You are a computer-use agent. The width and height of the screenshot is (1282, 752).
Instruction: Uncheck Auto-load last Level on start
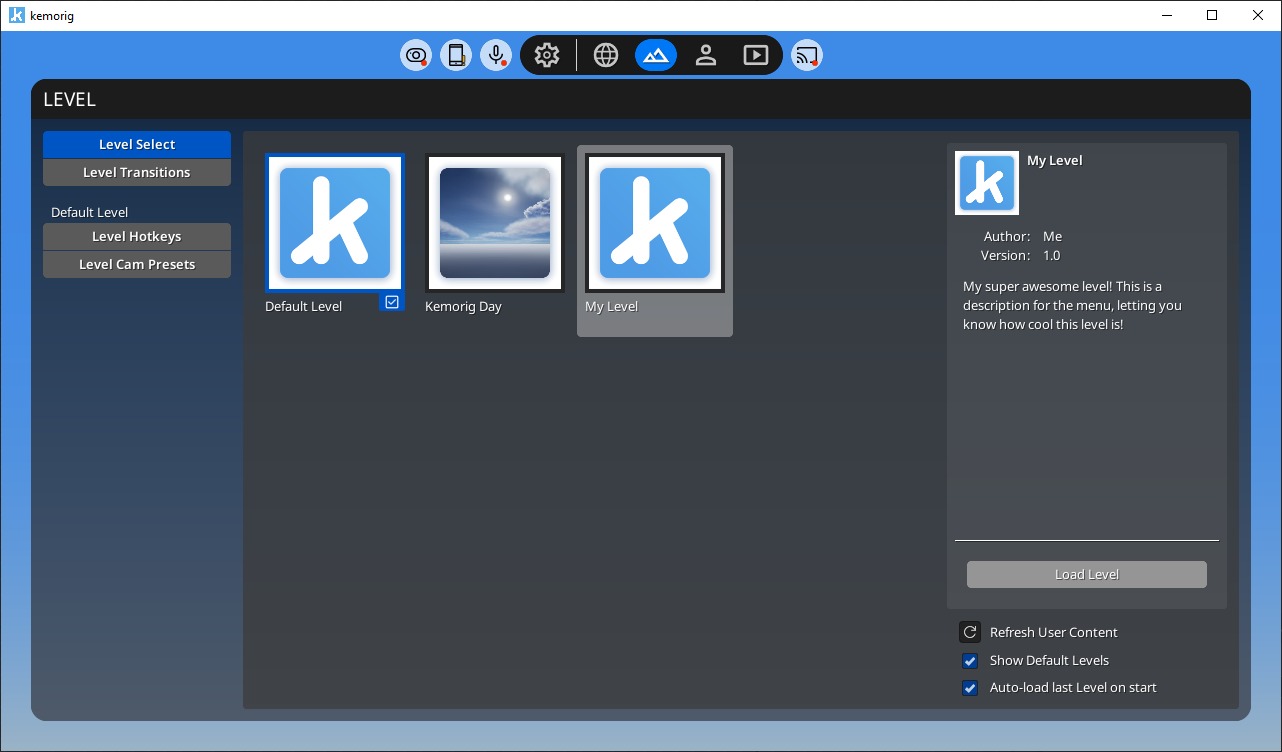(970, 688)
